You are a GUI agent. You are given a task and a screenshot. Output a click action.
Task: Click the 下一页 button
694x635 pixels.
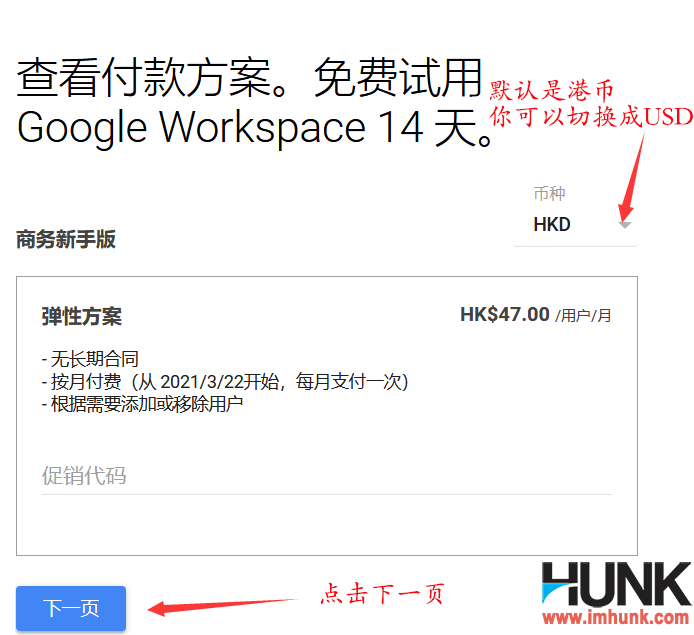point(71,608)
